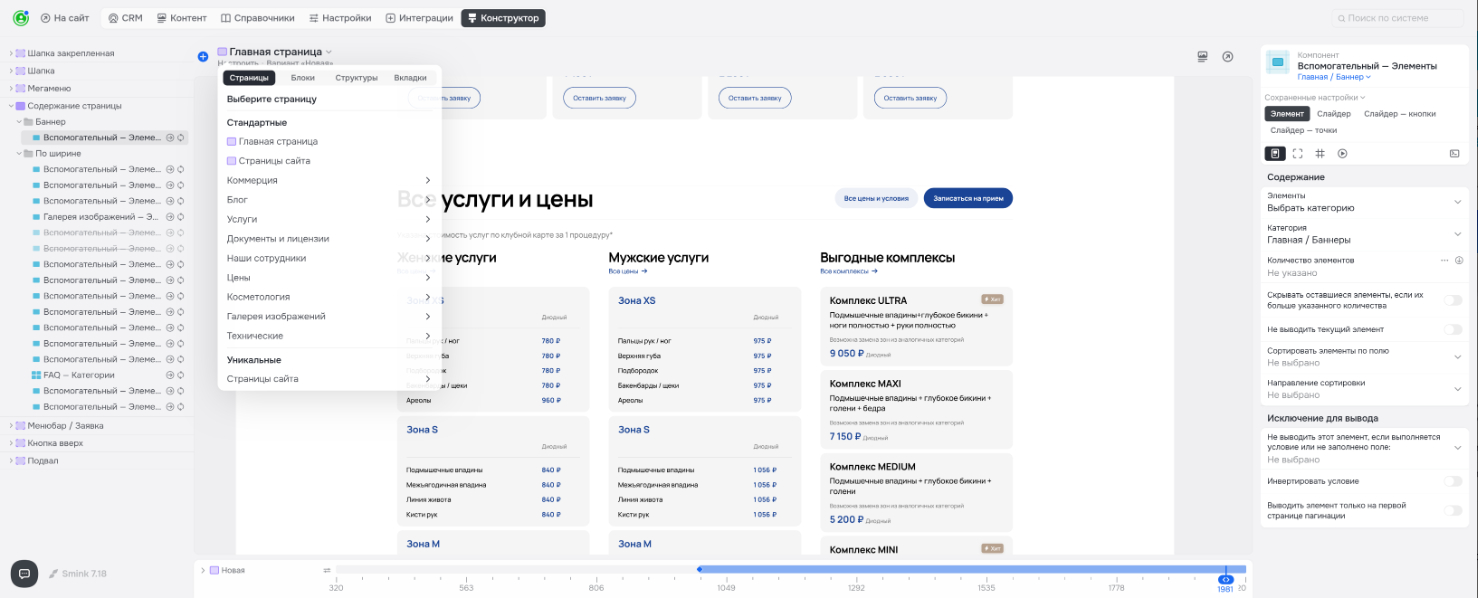Click the preview layout icon above canvas
Image resolution: width=1478 pixels, height=598 pixels.
coord(1203,57)
